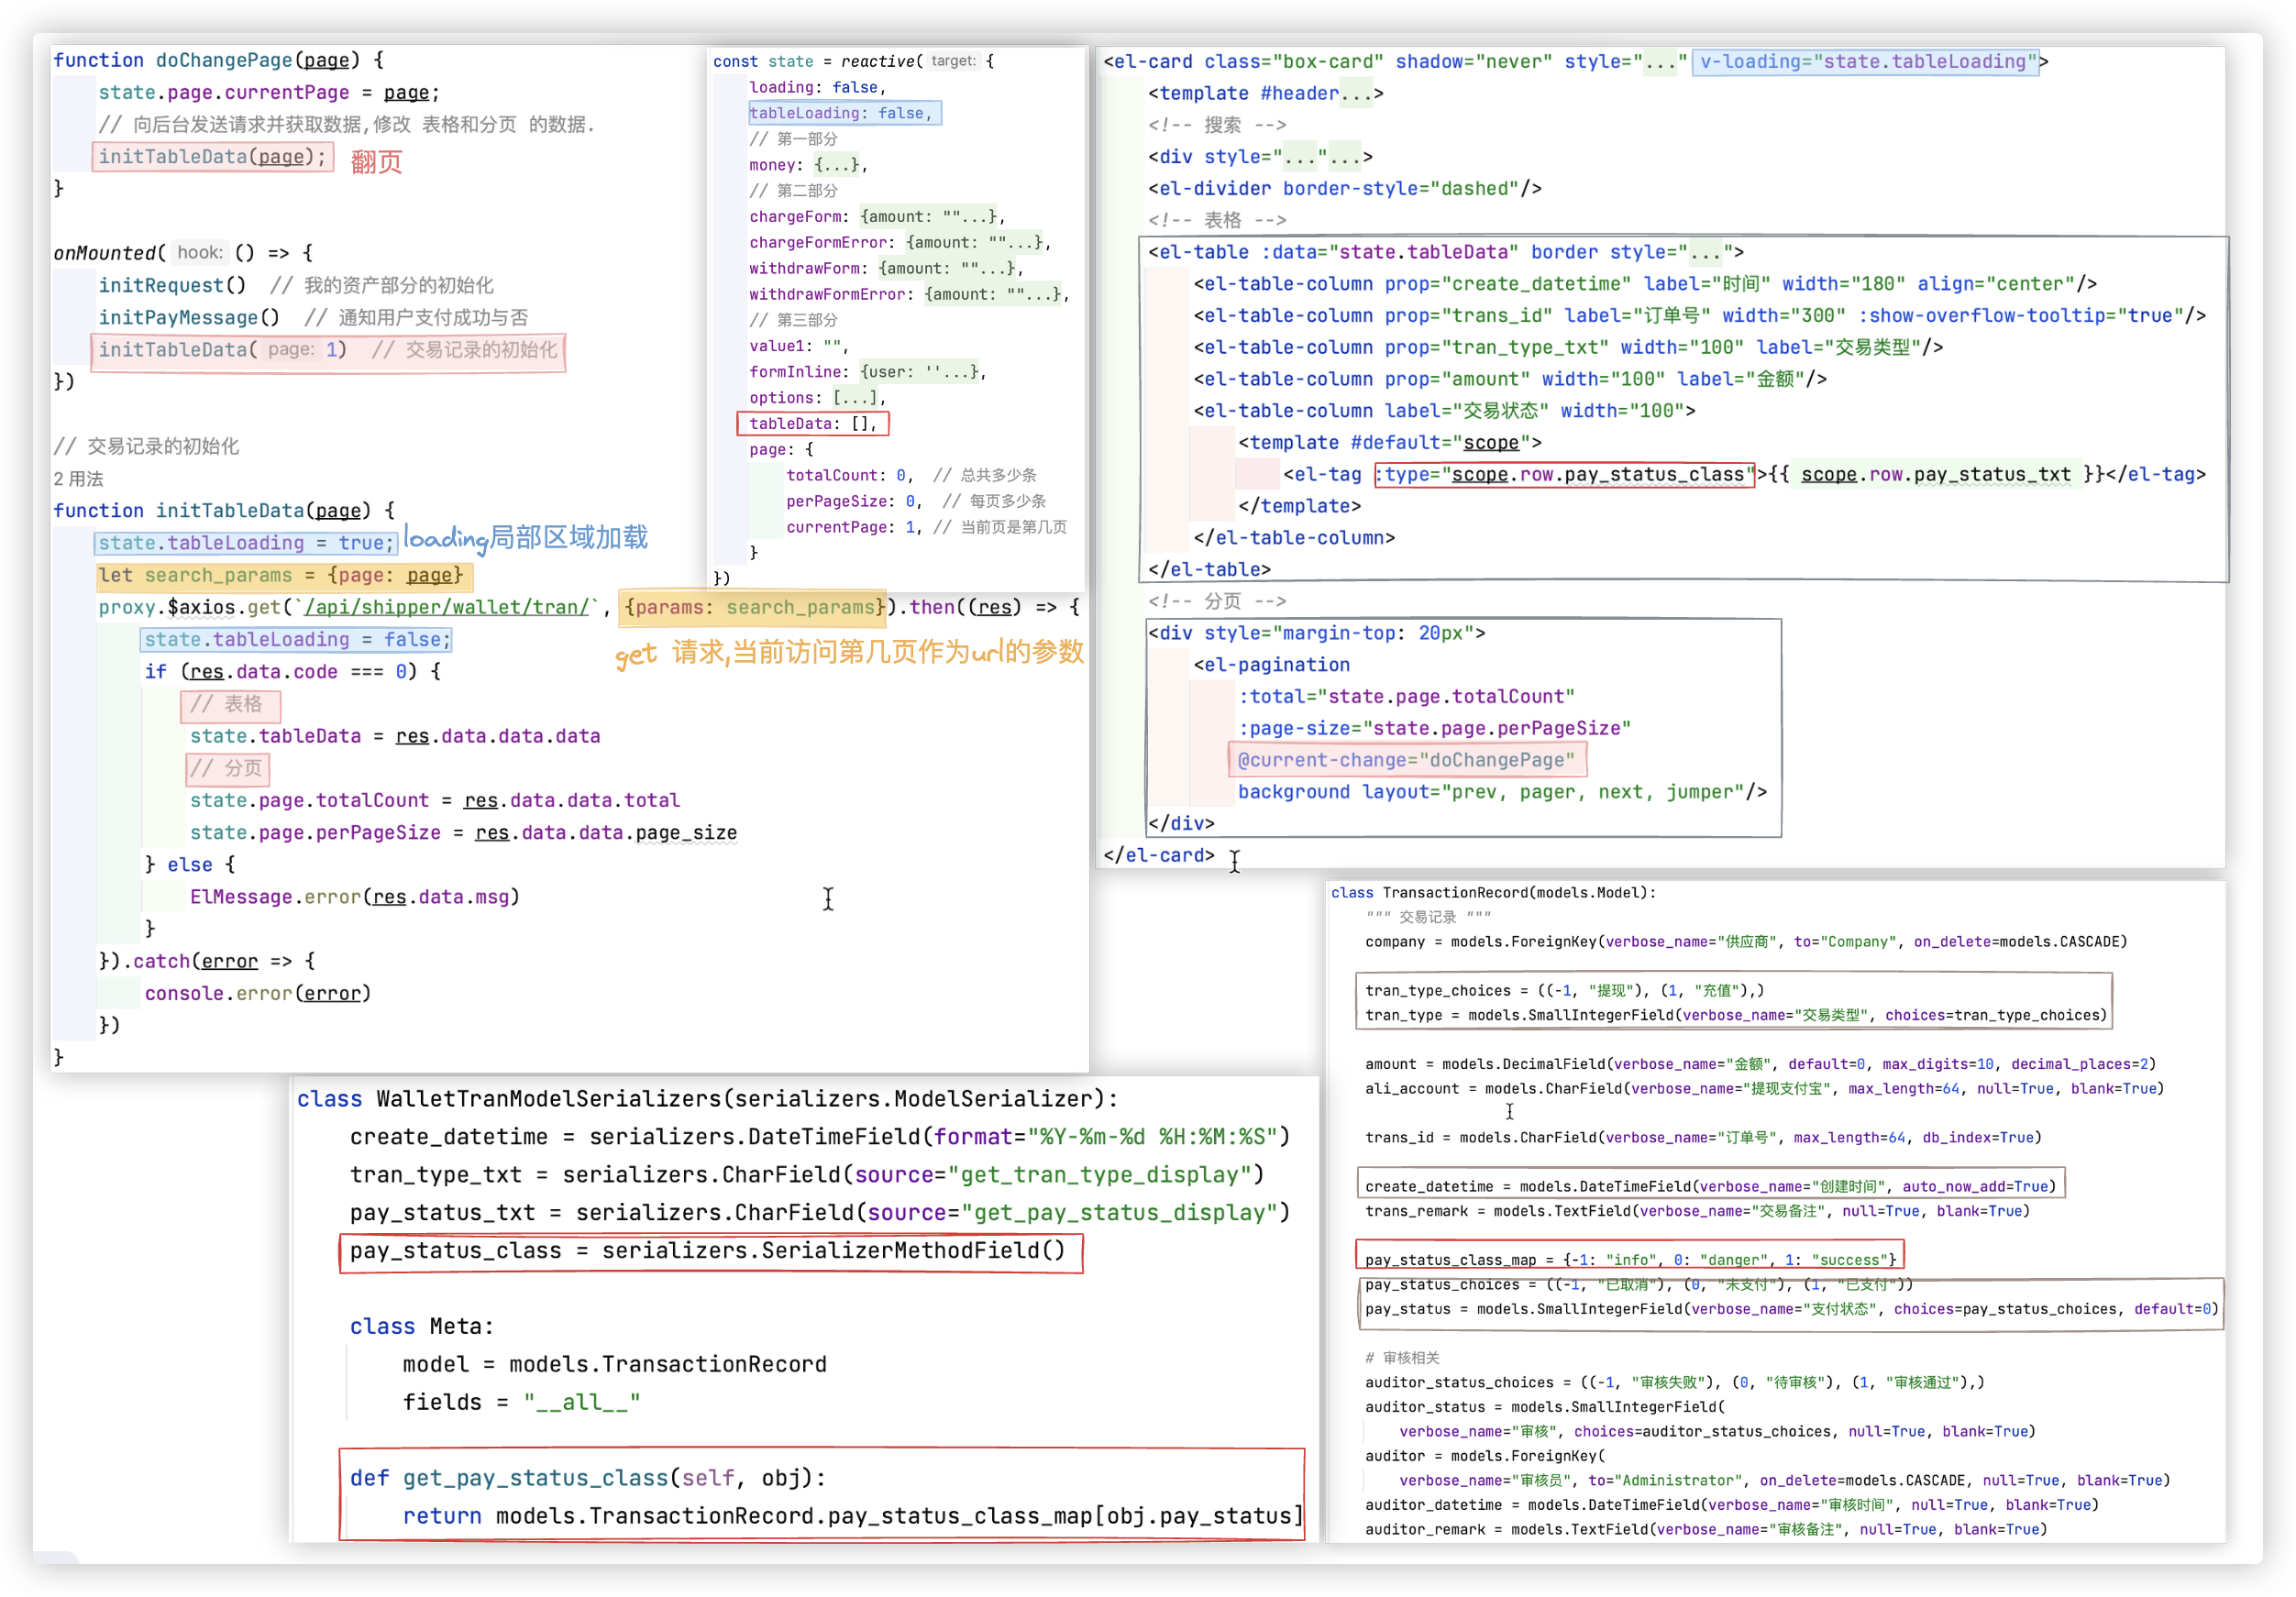Expand folded template #header tag
The height and width of the screenshot is (1597, 2296).
pyautogui.click(x=1359, y=94)
